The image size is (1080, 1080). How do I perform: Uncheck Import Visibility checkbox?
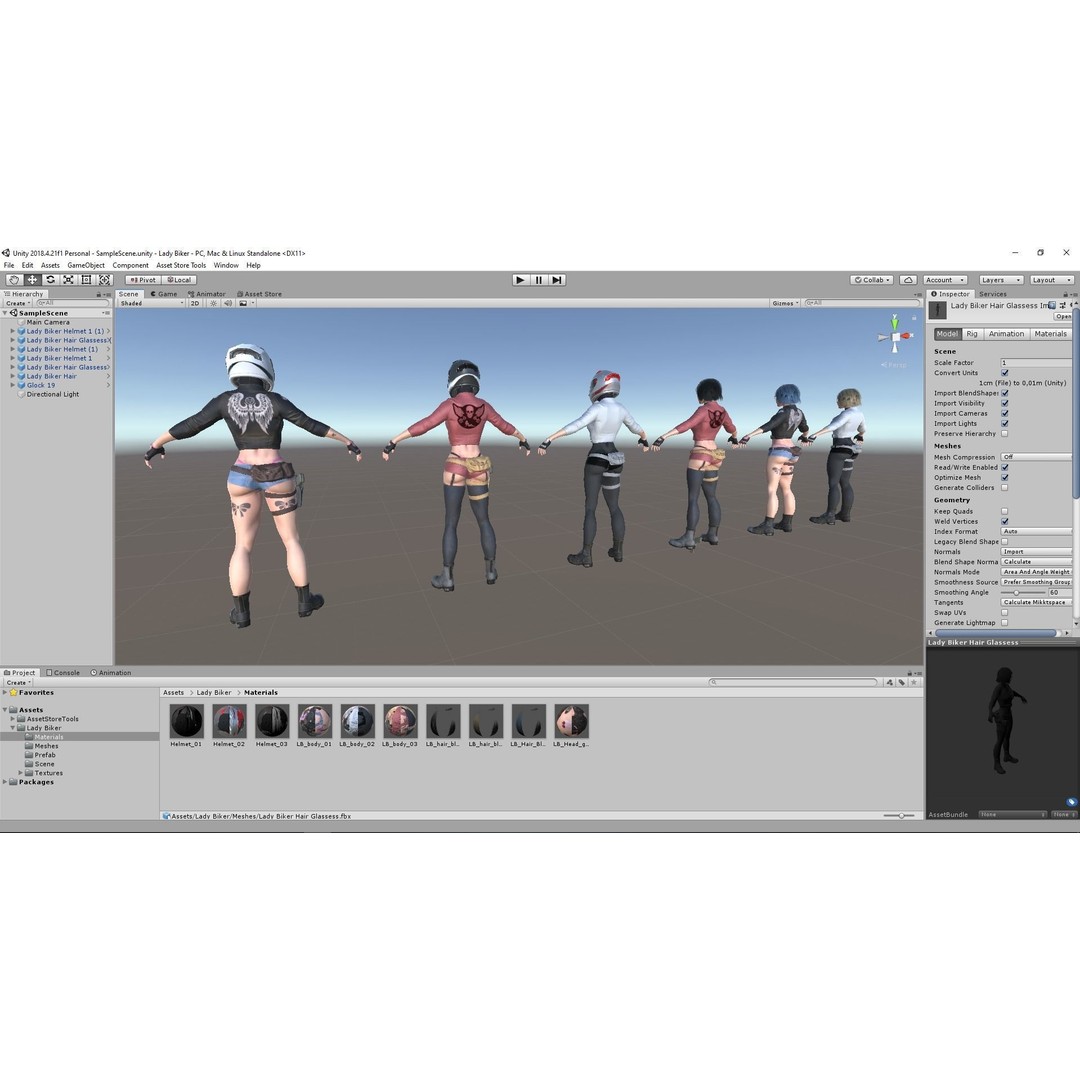click(x=1005, y=403)
